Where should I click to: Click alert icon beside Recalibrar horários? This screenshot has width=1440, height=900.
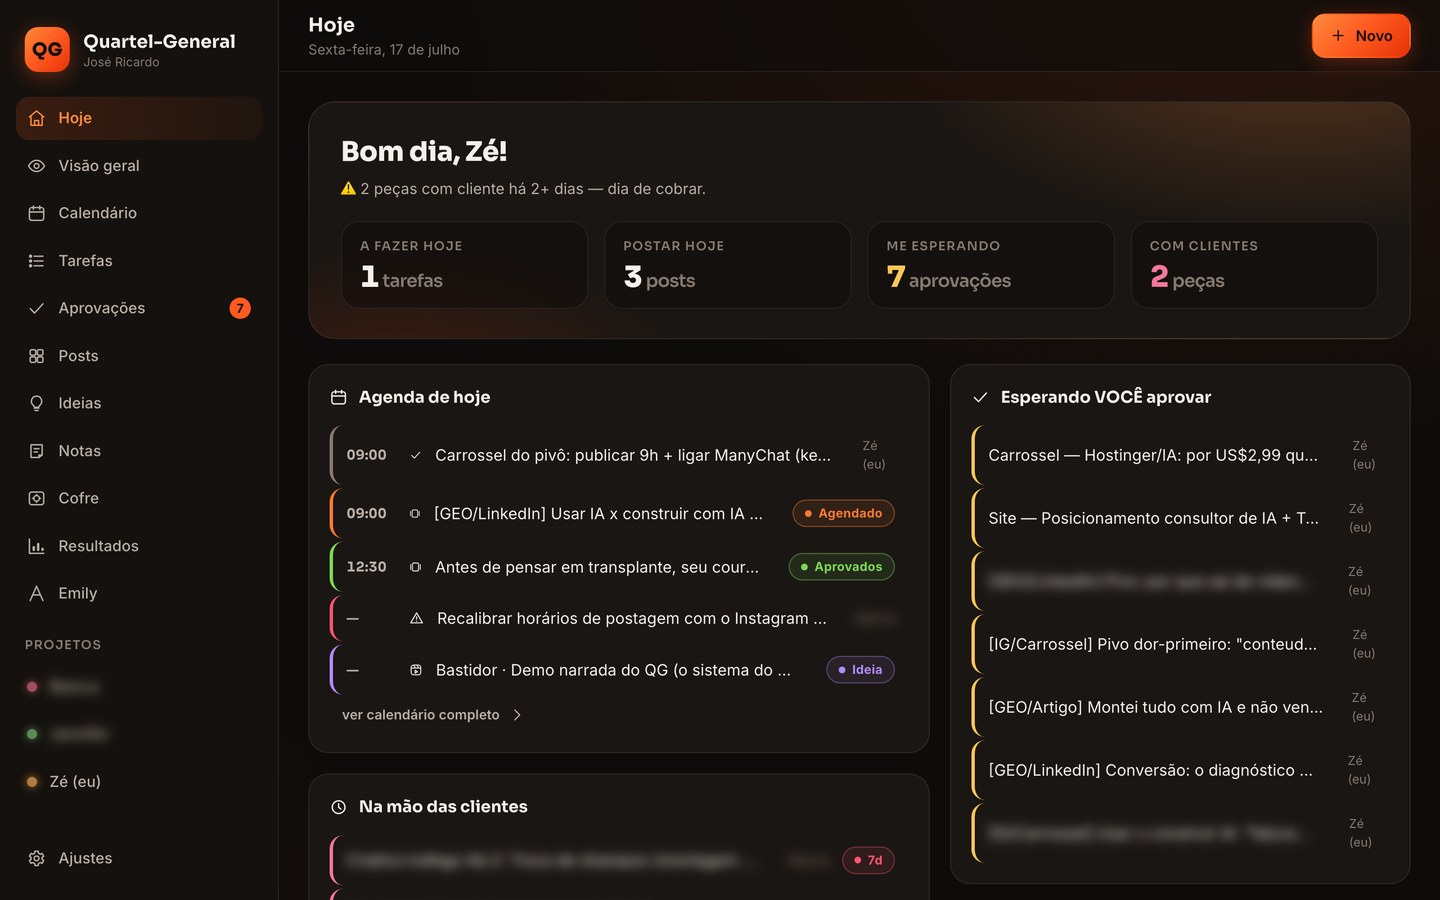(x=416, y=619)
